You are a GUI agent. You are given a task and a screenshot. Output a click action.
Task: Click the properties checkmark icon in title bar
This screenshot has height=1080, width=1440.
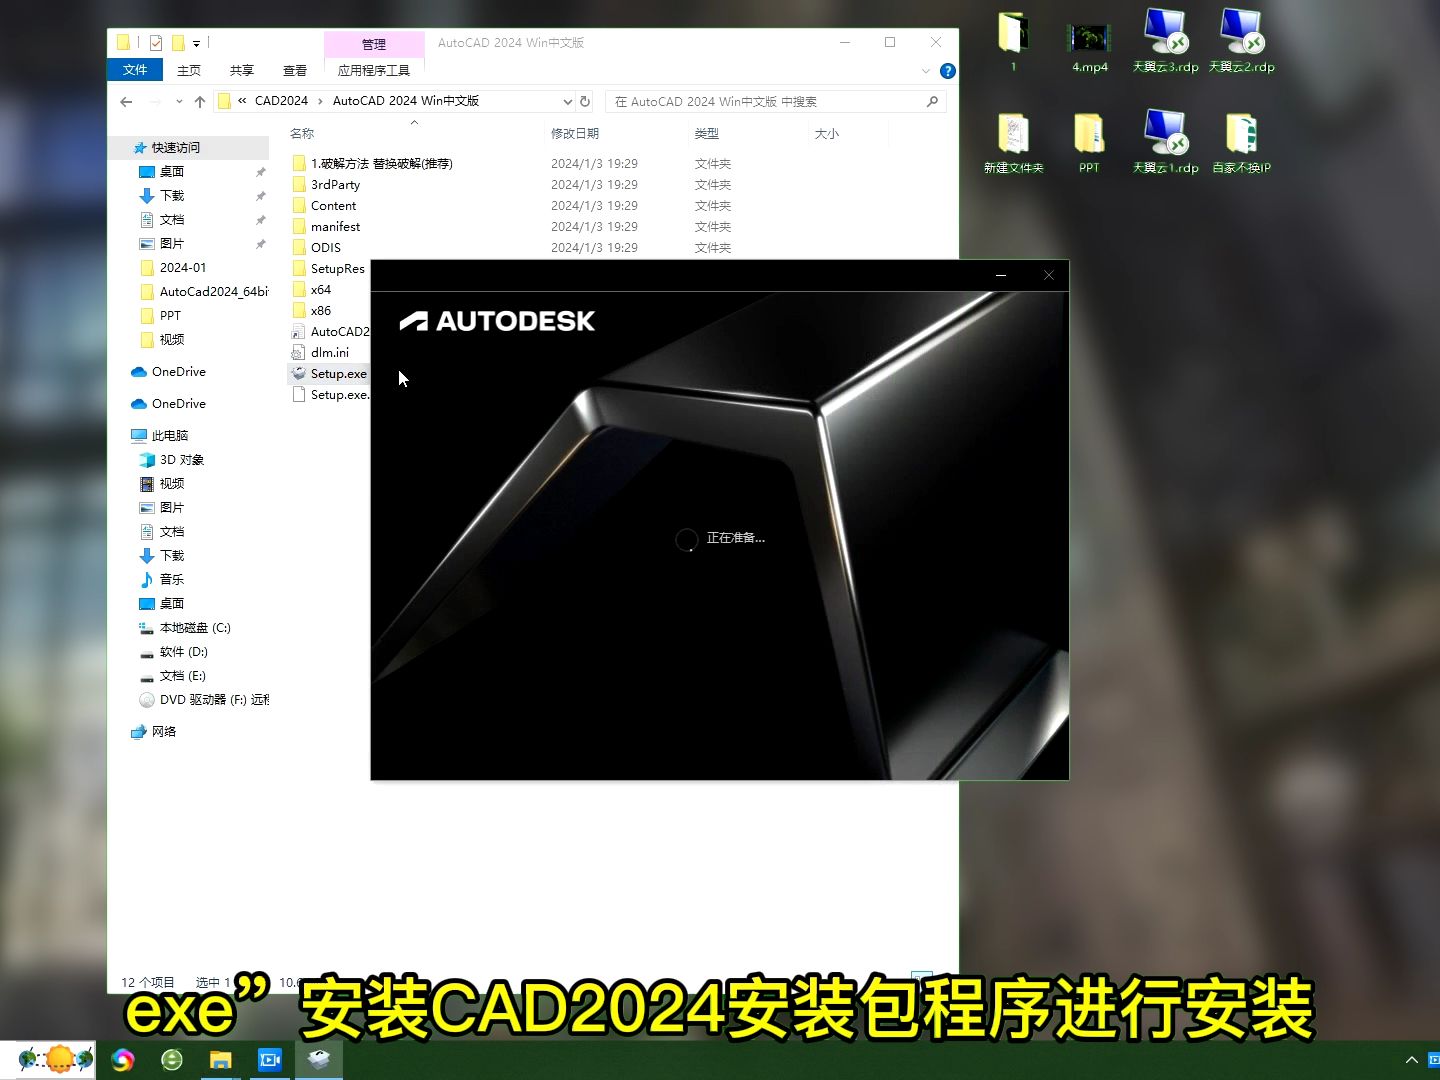(x=155, y=43)
